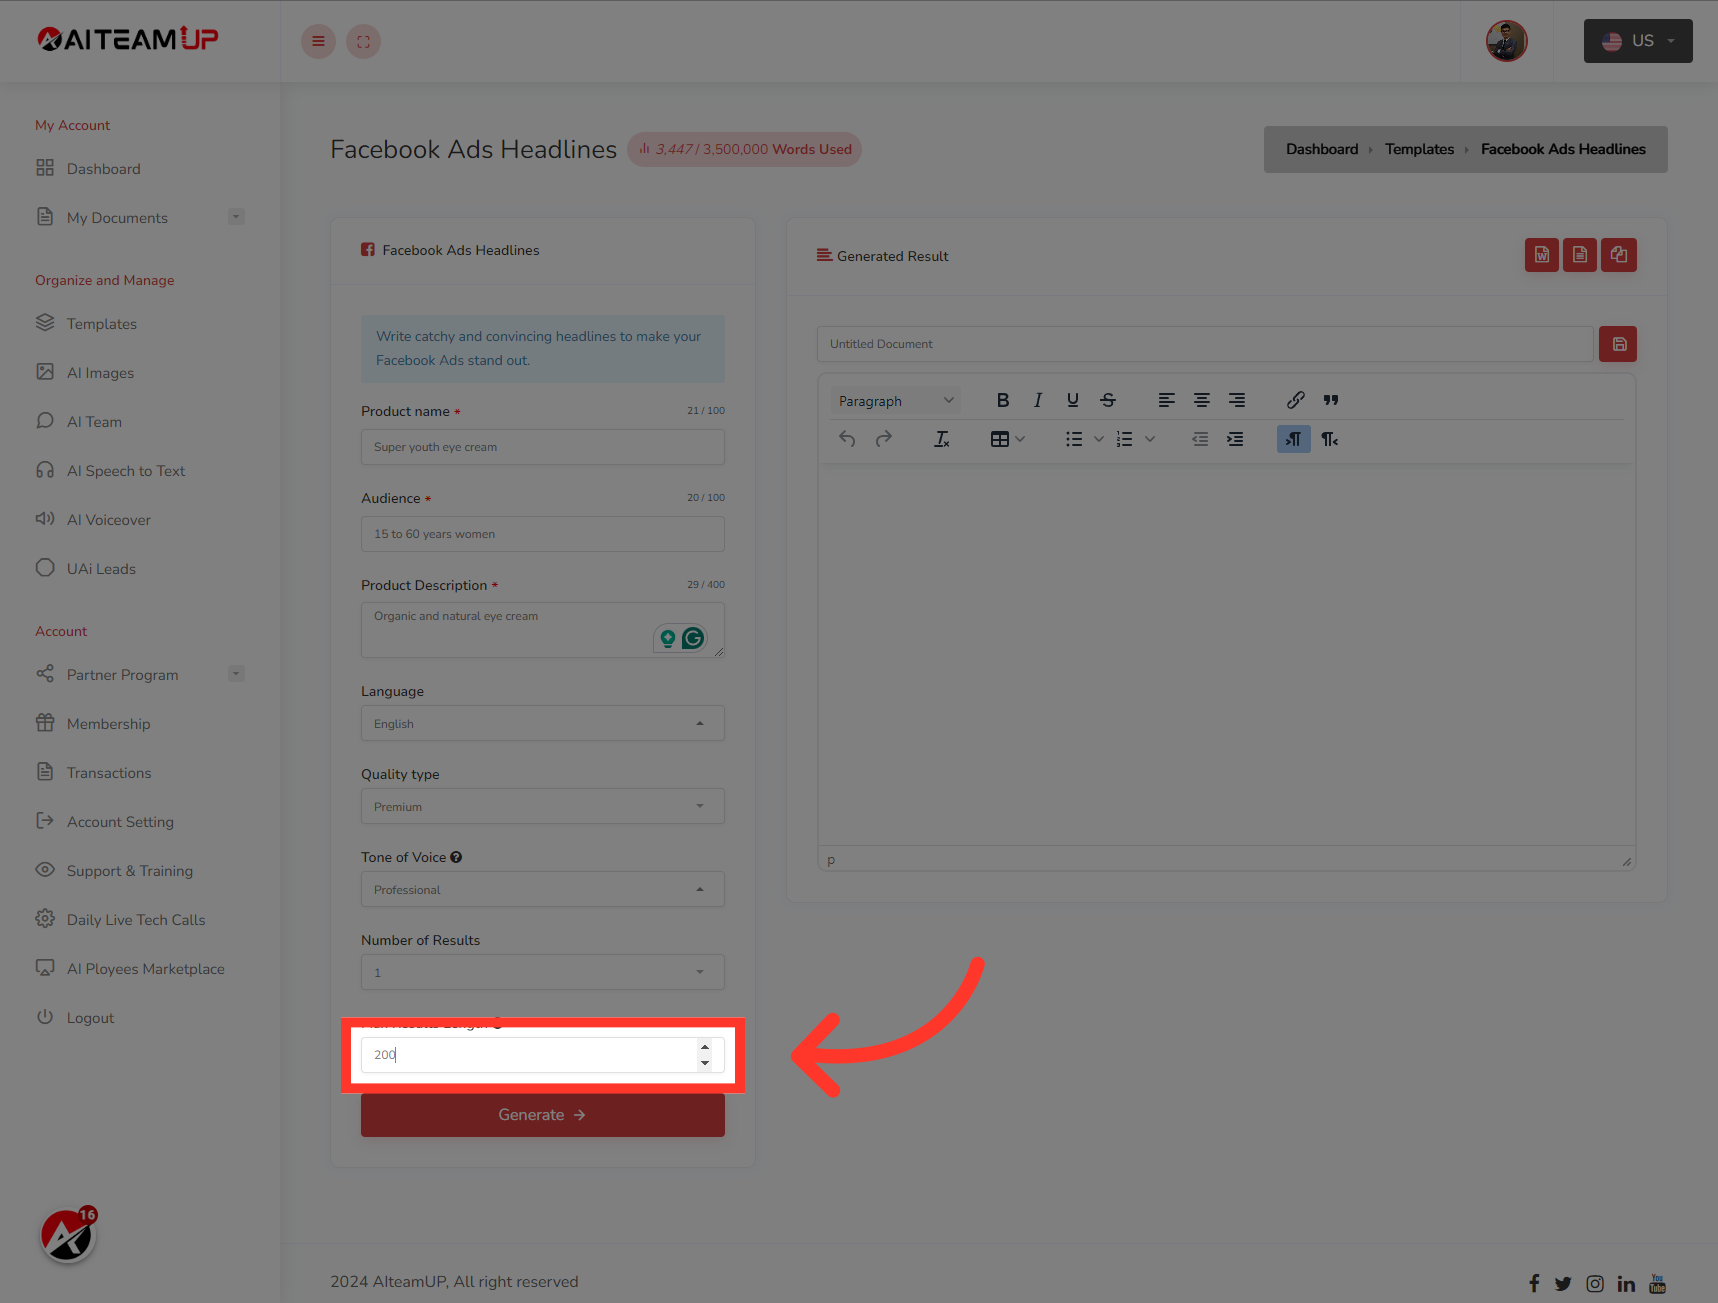Export the generated result as Word document
Viewport: 1718px width, 1303px height.
click(x=1541, y=255)
